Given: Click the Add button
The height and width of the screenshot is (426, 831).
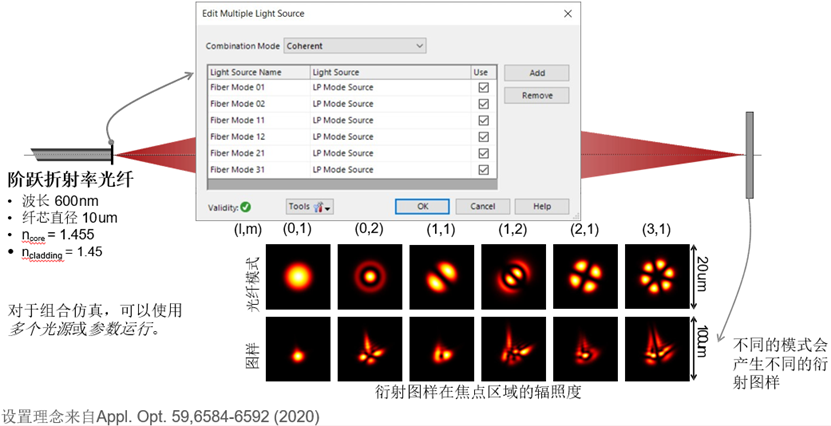Looking at the screenshot, I should 536,73.
